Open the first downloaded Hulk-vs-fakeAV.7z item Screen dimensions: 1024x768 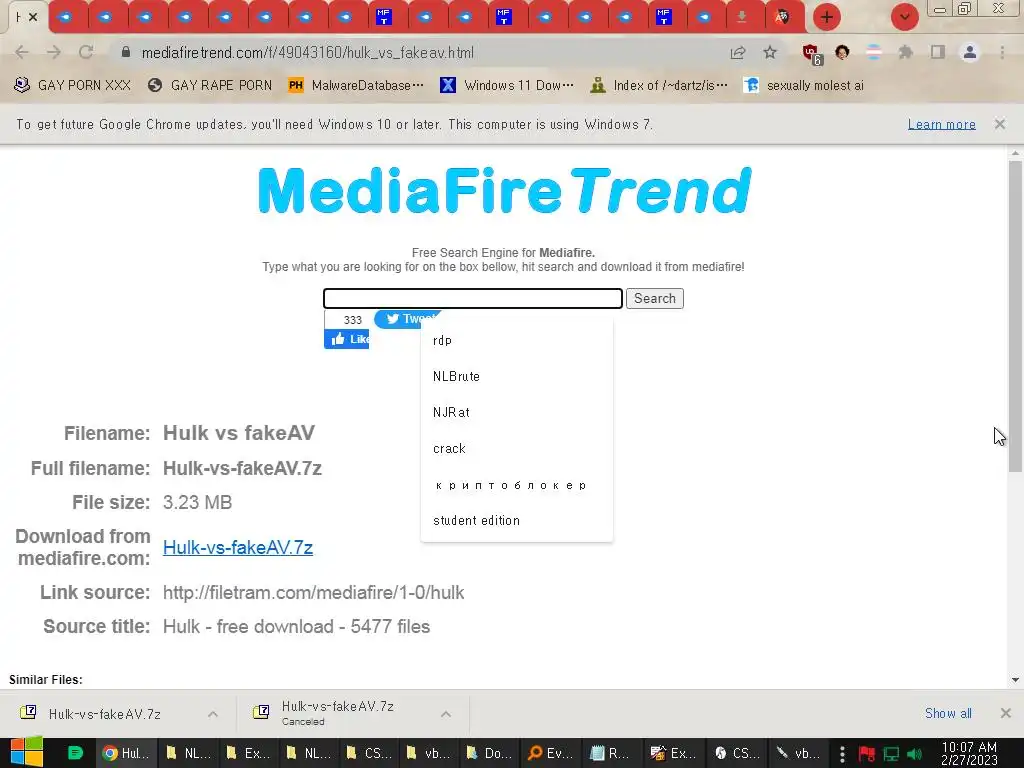click(x=104, y=714)
